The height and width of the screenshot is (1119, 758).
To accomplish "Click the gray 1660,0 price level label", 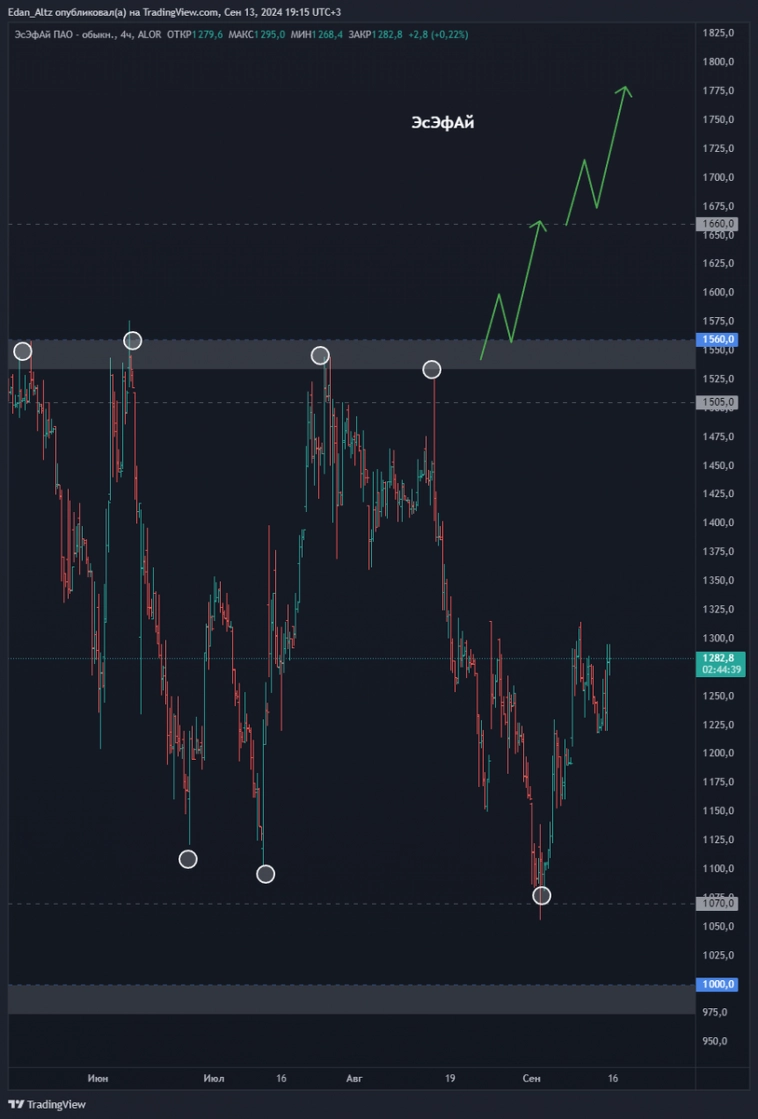I will pos(718,224).
